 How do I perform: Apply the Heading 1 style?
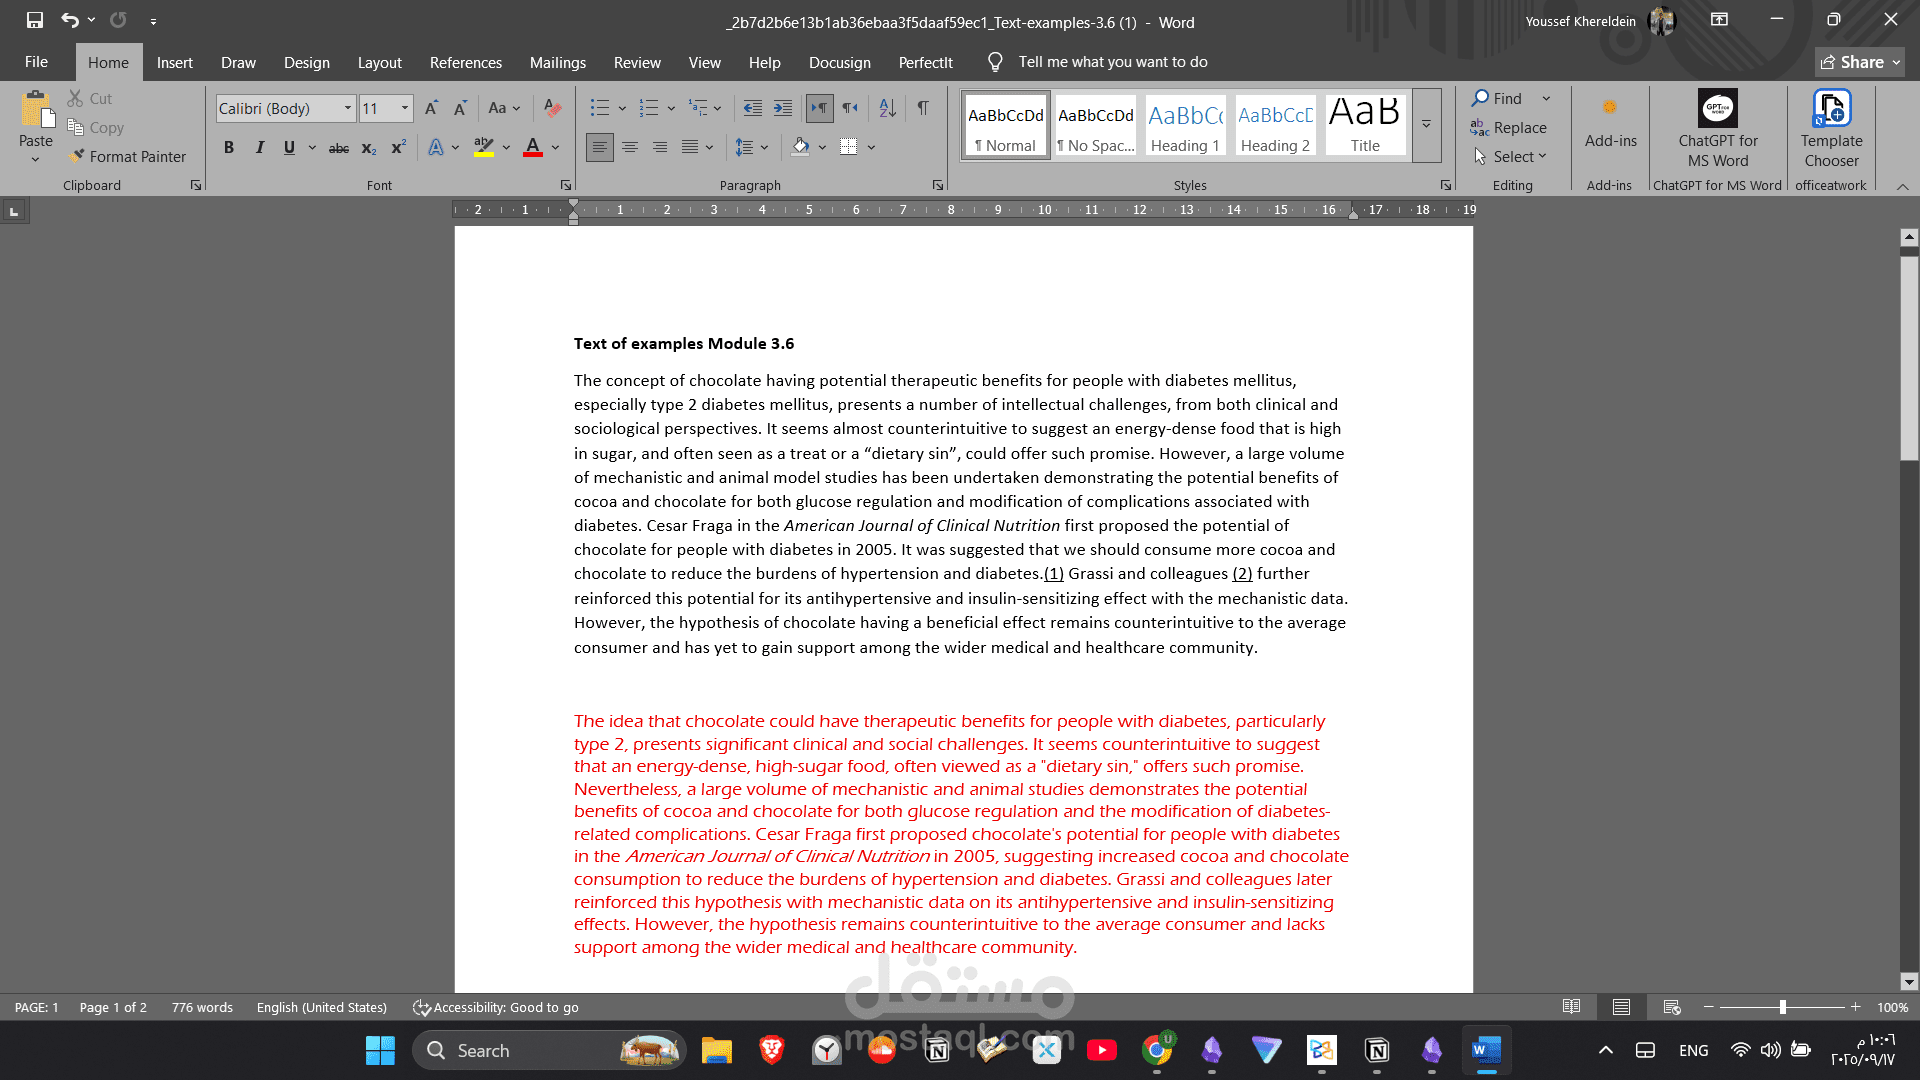(1185, 124)
